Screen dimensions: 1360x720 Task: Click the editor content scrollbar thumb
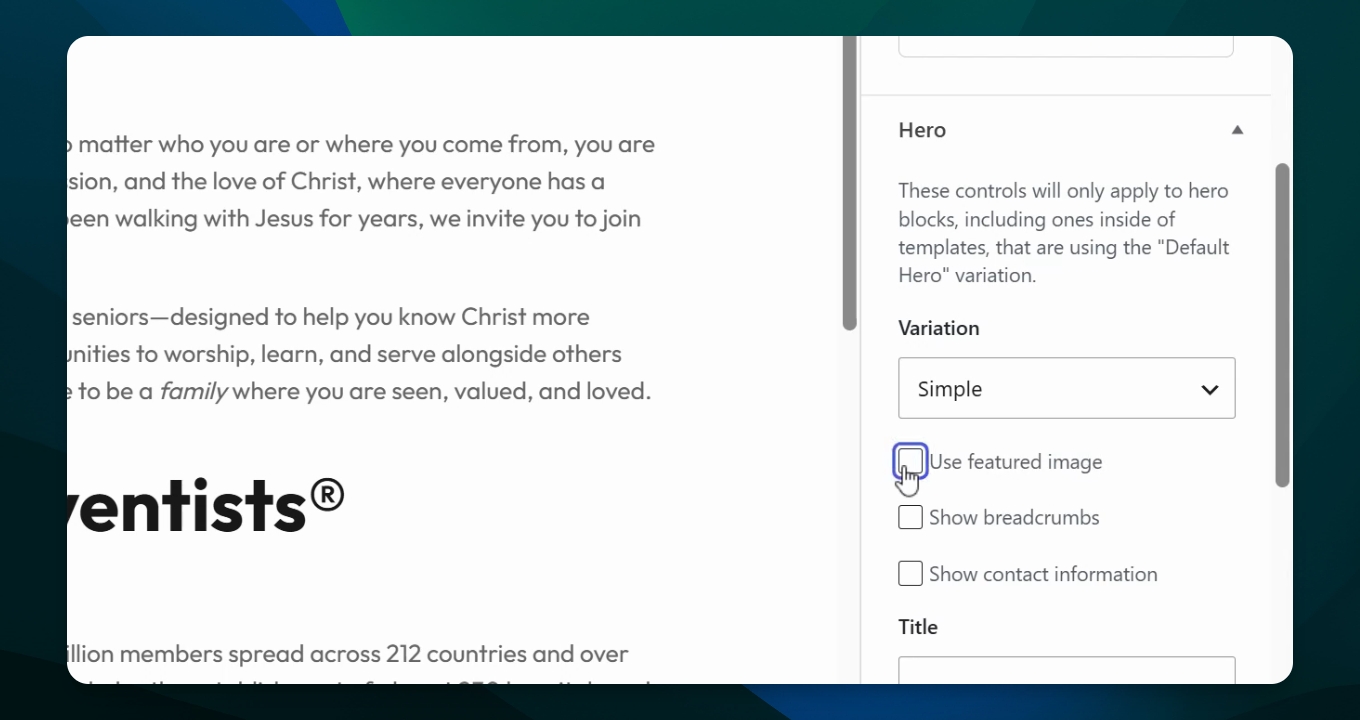pos(850,183)
